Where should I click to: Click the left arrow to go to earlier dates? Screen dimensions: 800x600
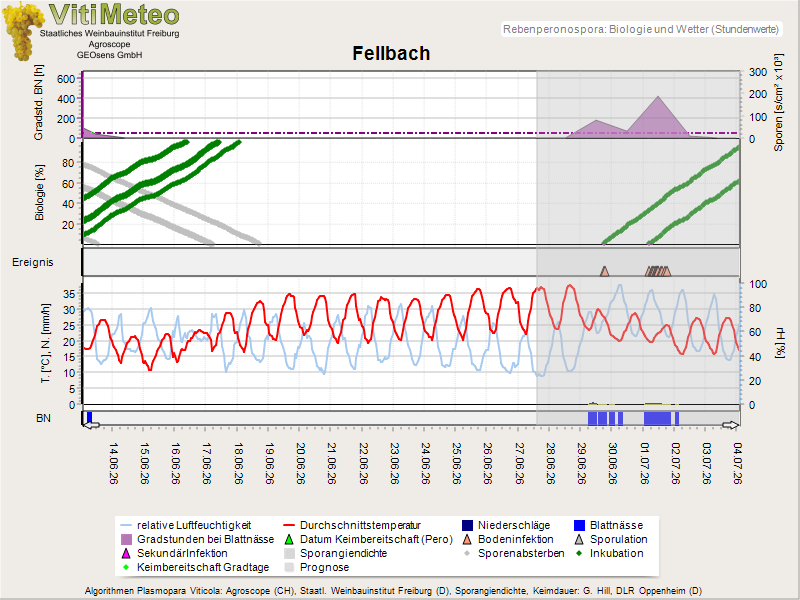point(91,425)
